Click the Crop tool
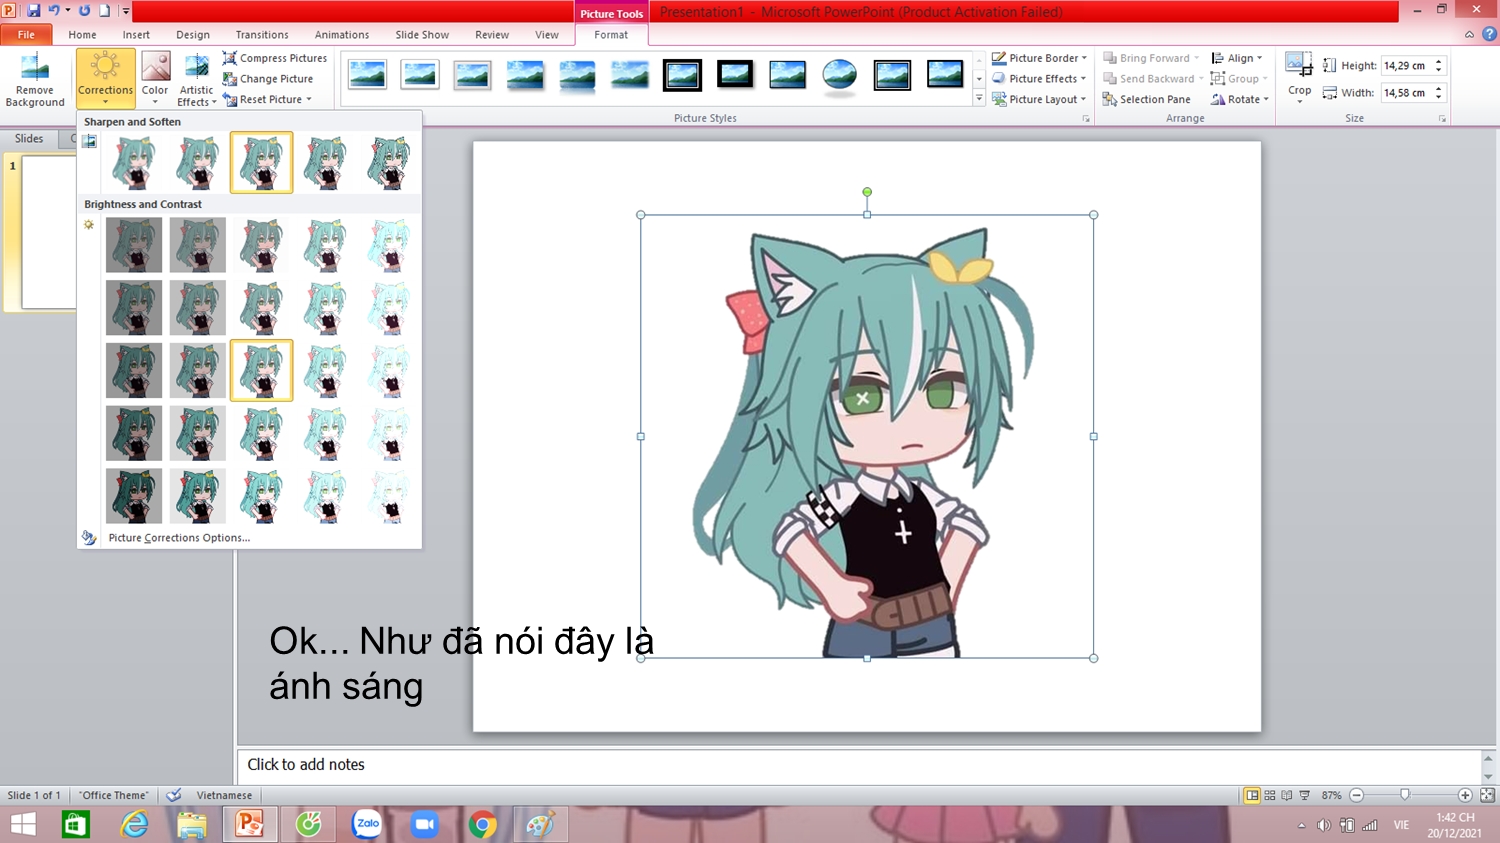 1299,78
